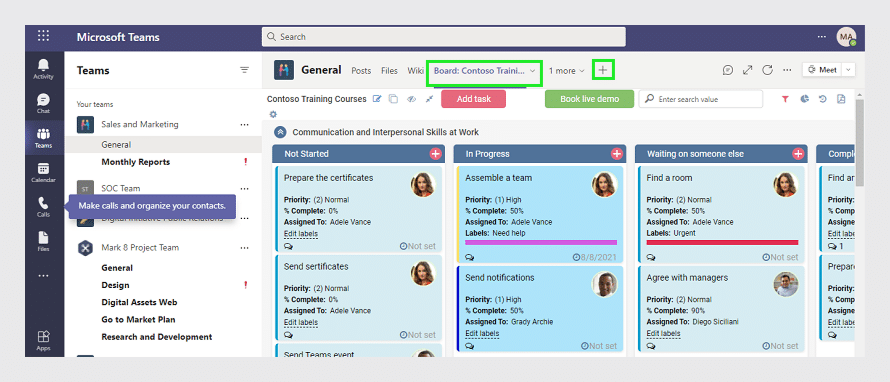The width and height of the screenshot is (890, 382).
Task: Show more apps via the sidebar ellipsis
Action: tap(44, 276)
